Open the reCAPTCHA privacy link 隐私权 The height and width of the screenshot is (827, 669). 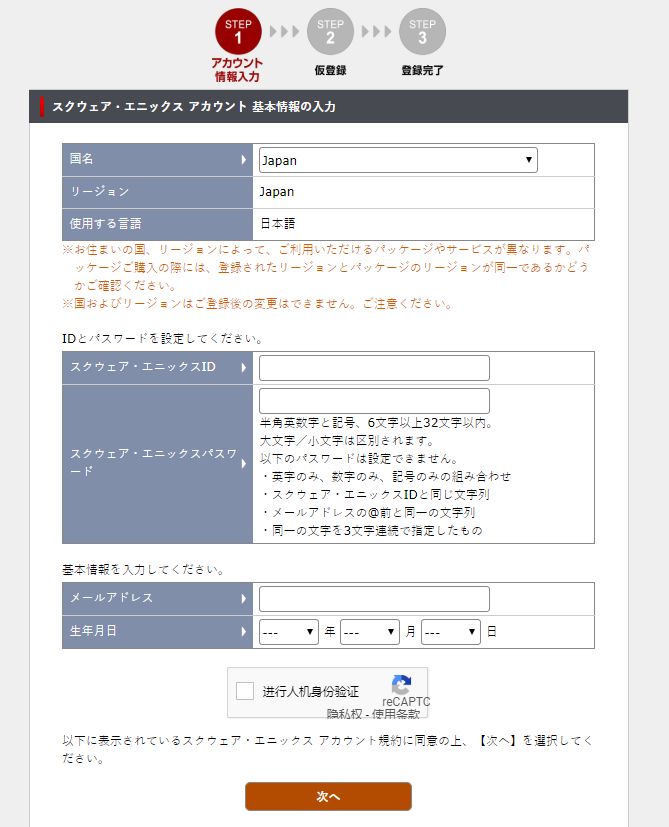click(344, 714)
